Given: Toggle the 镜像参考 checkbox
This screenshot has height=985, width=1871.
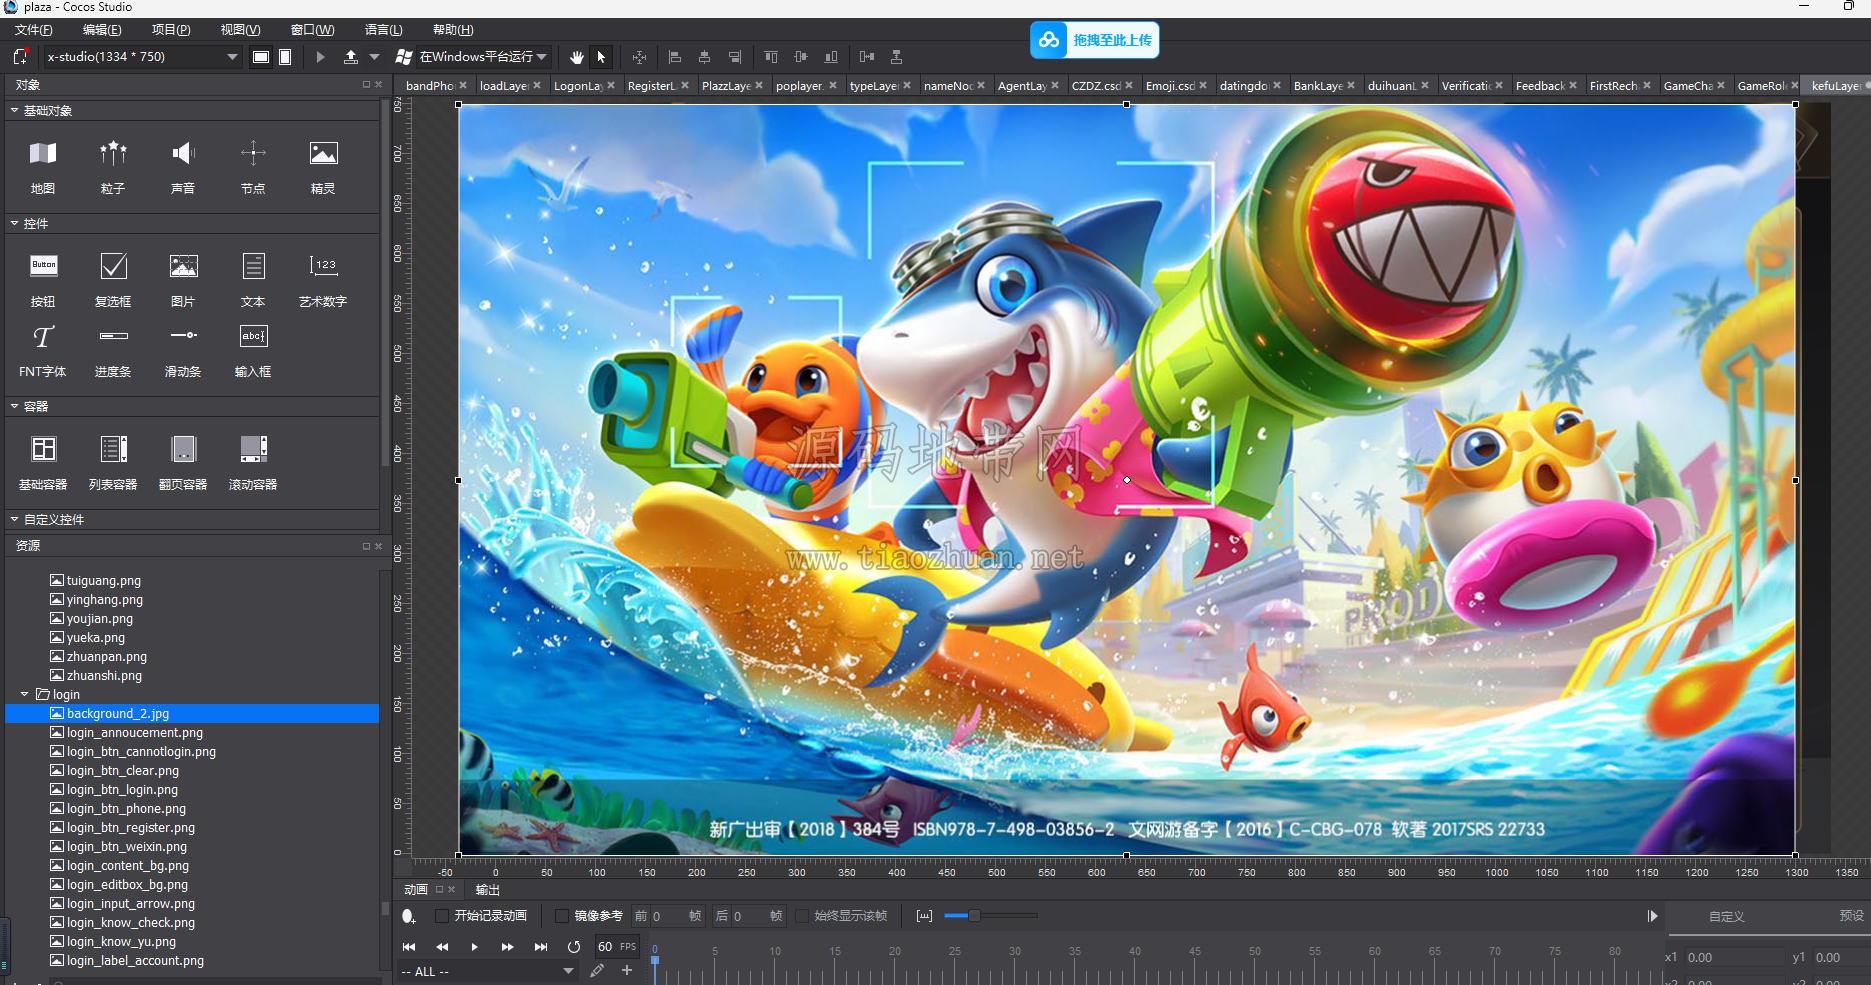Looking at the screenshot, I should (x=562, y=916).
